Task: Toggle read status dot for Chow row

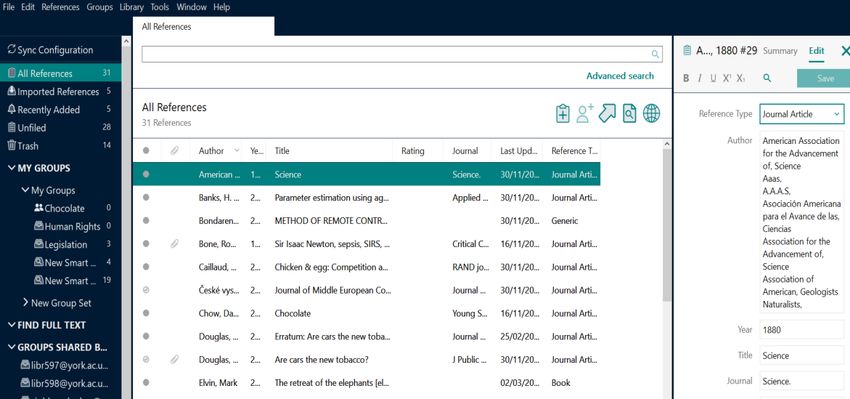Action: point(146,313)
